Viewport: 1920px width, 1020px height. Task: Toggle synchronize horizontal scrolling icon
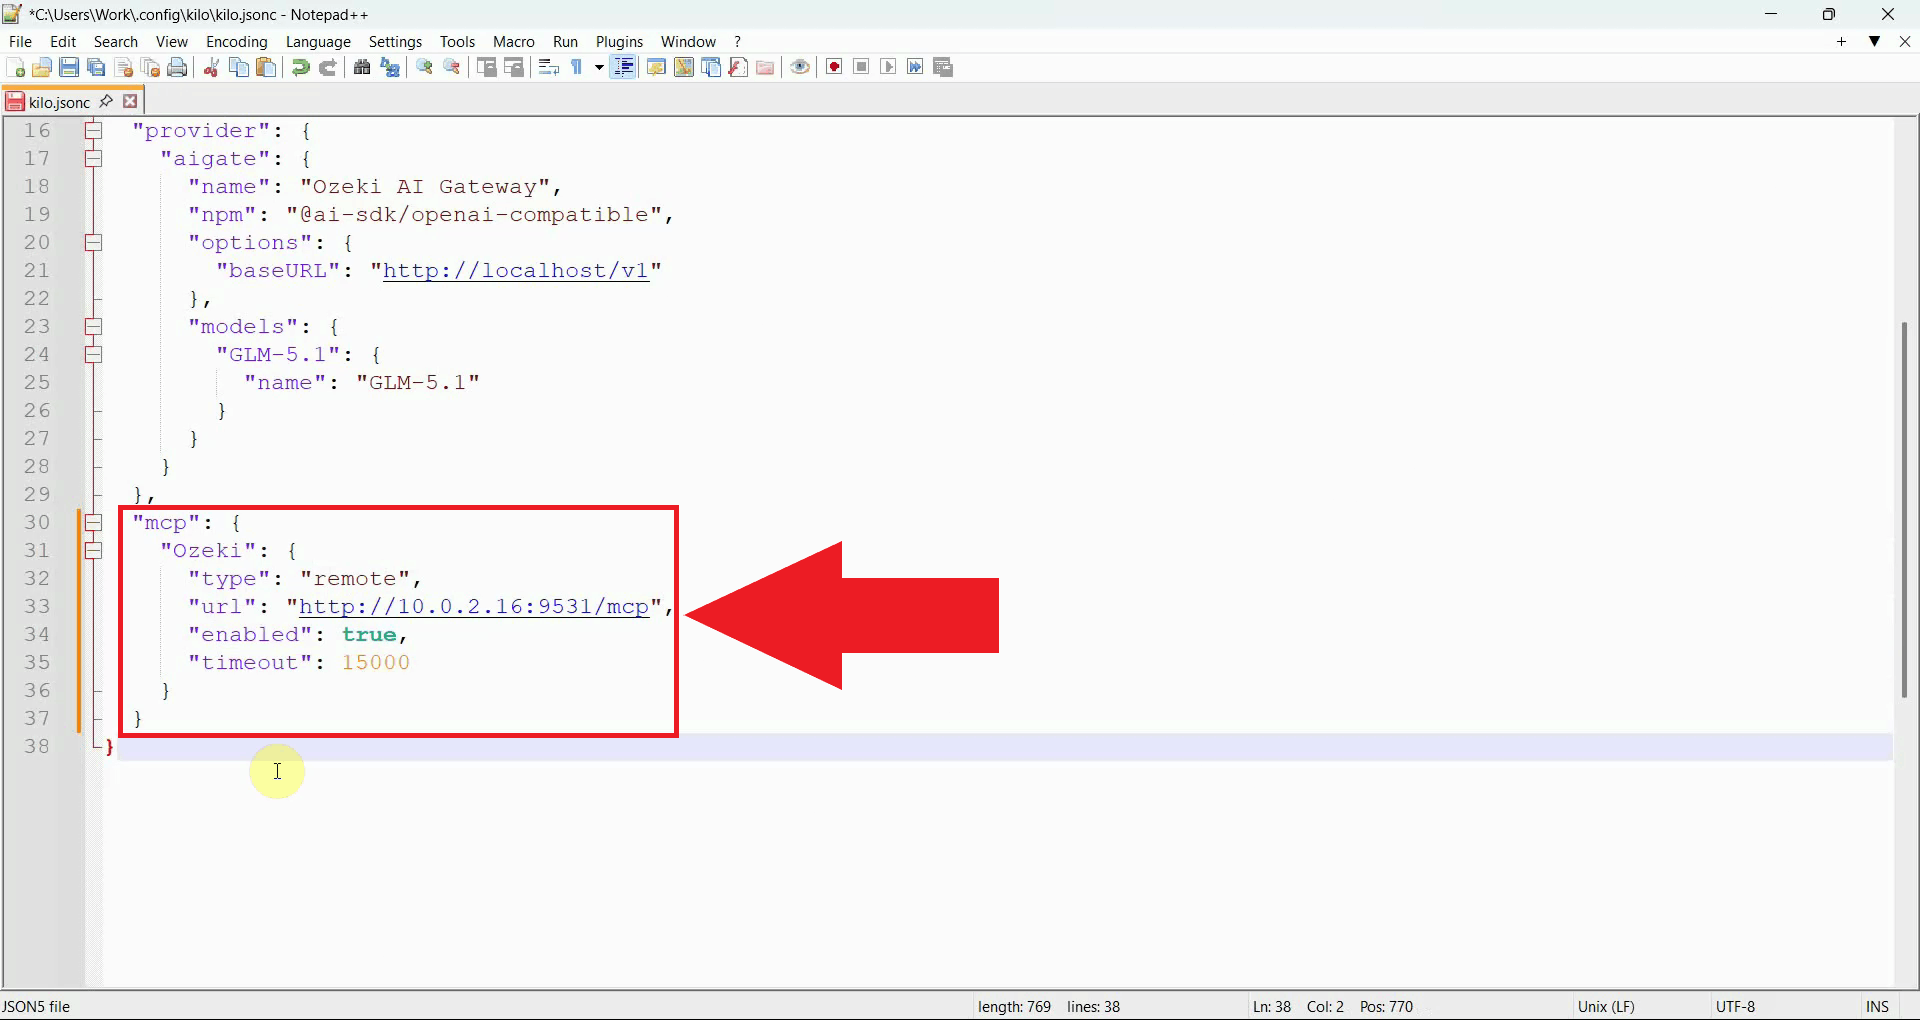coord(514,67)
